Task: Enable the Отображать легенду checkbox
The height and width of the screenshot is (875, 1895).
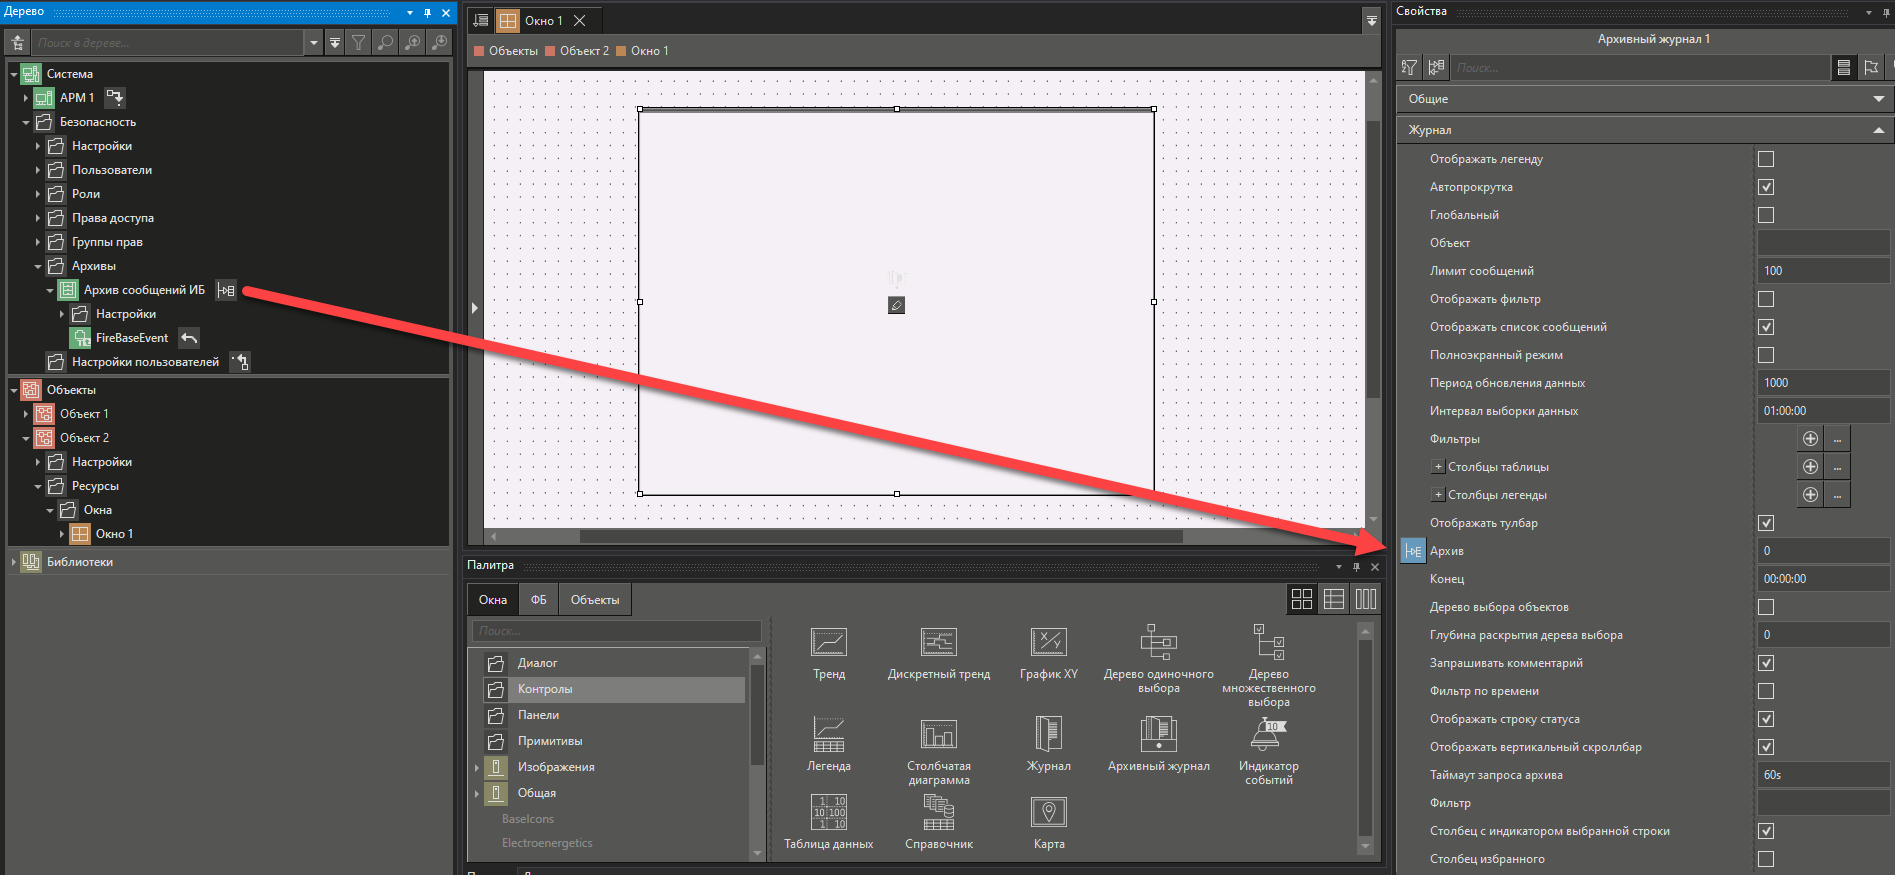Action: point(1766,159)
